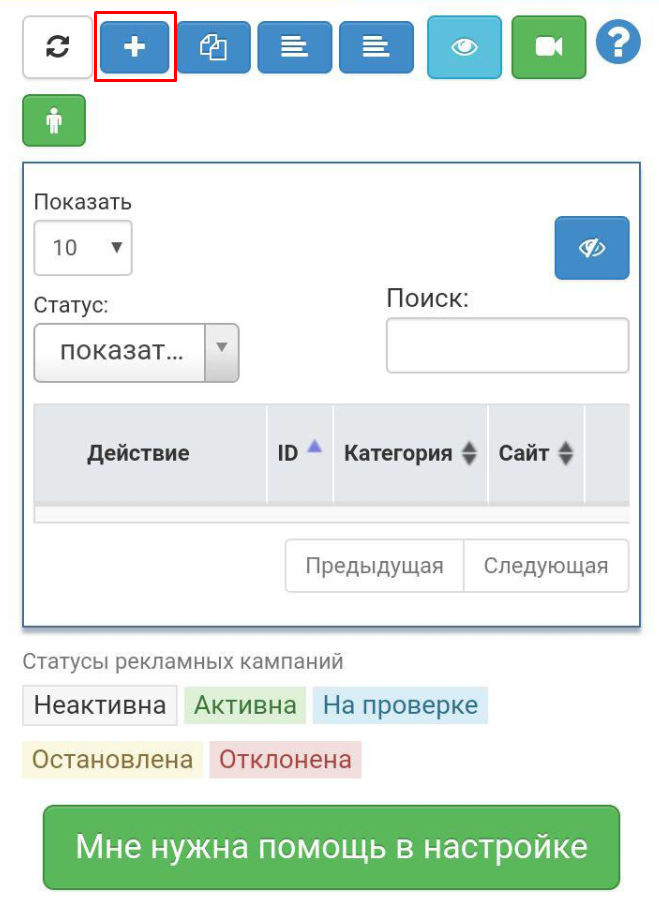Click the copy documents icon button
Viewport: 659px width, 918px height.
click(x=213, y=47)
